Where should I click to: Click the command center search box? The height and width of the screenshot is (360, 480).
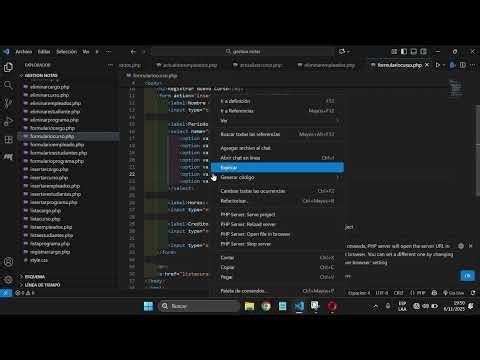tap(242, 52)
